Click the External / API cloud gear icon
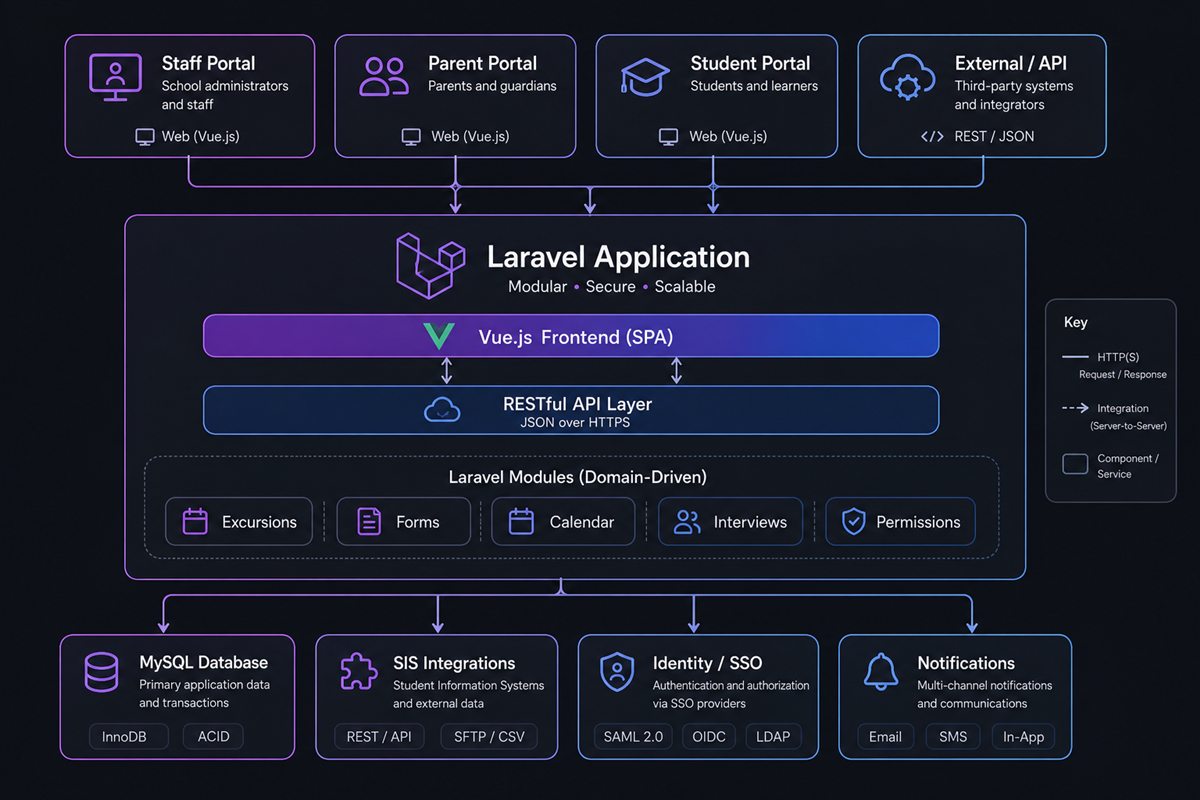1200x800 pixels. coord(907,77)
